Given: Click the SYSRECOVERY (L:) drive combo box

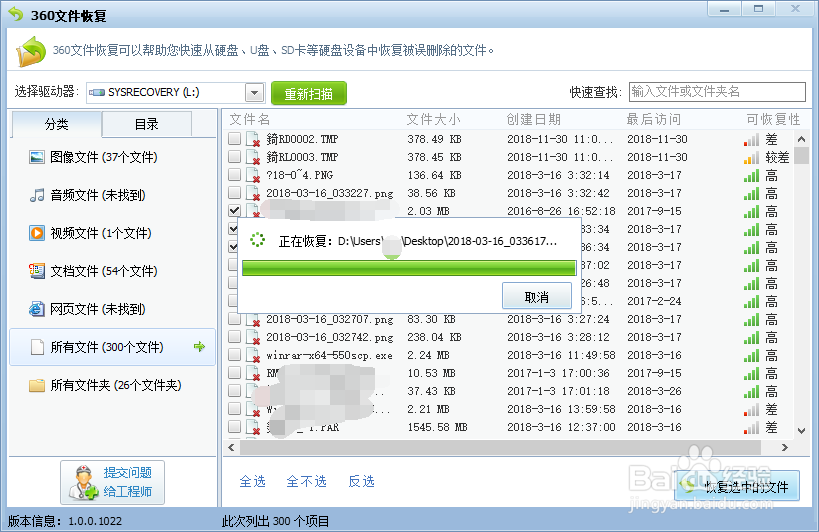Looking at the screenshot, I should point(176,93).
